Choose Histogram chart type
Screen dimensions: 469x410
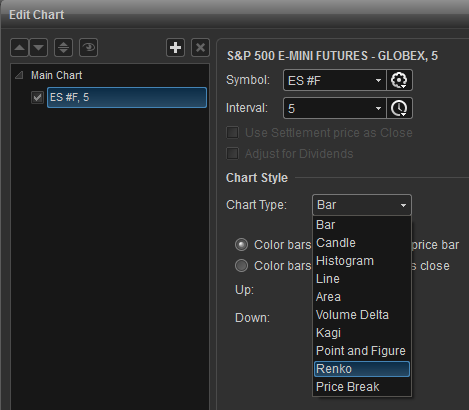click(x=362, y=261)
